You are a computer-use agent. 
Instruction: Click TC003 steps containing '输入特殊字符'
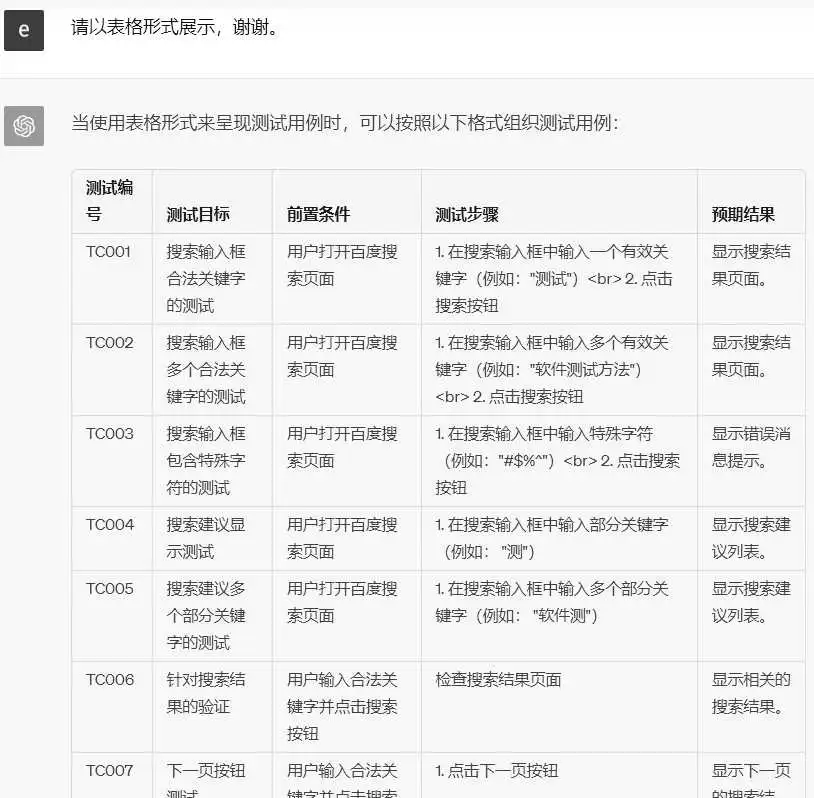tap(557, 461)
